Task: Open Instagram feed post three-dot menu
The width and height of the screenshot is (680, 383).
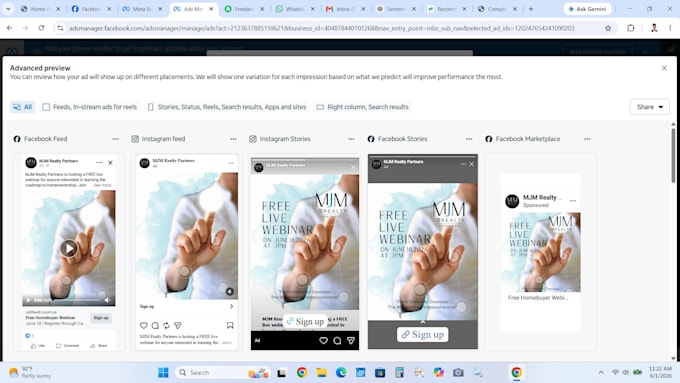Action: 231,163
